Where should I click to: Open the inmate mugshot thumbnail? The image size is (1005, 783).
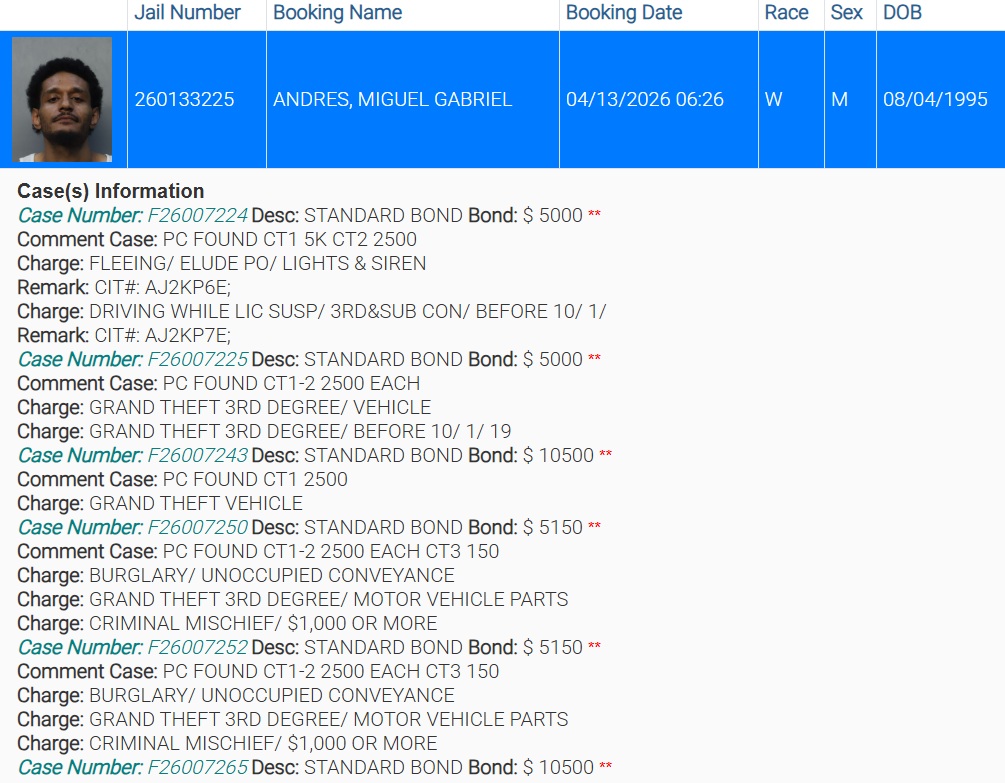pos(62,99)
